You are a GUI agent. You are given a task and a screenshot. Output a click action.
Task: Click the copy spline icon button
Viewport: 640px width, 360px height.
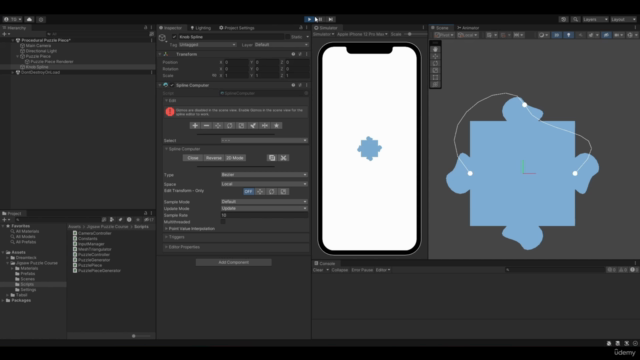click(272, 158)
